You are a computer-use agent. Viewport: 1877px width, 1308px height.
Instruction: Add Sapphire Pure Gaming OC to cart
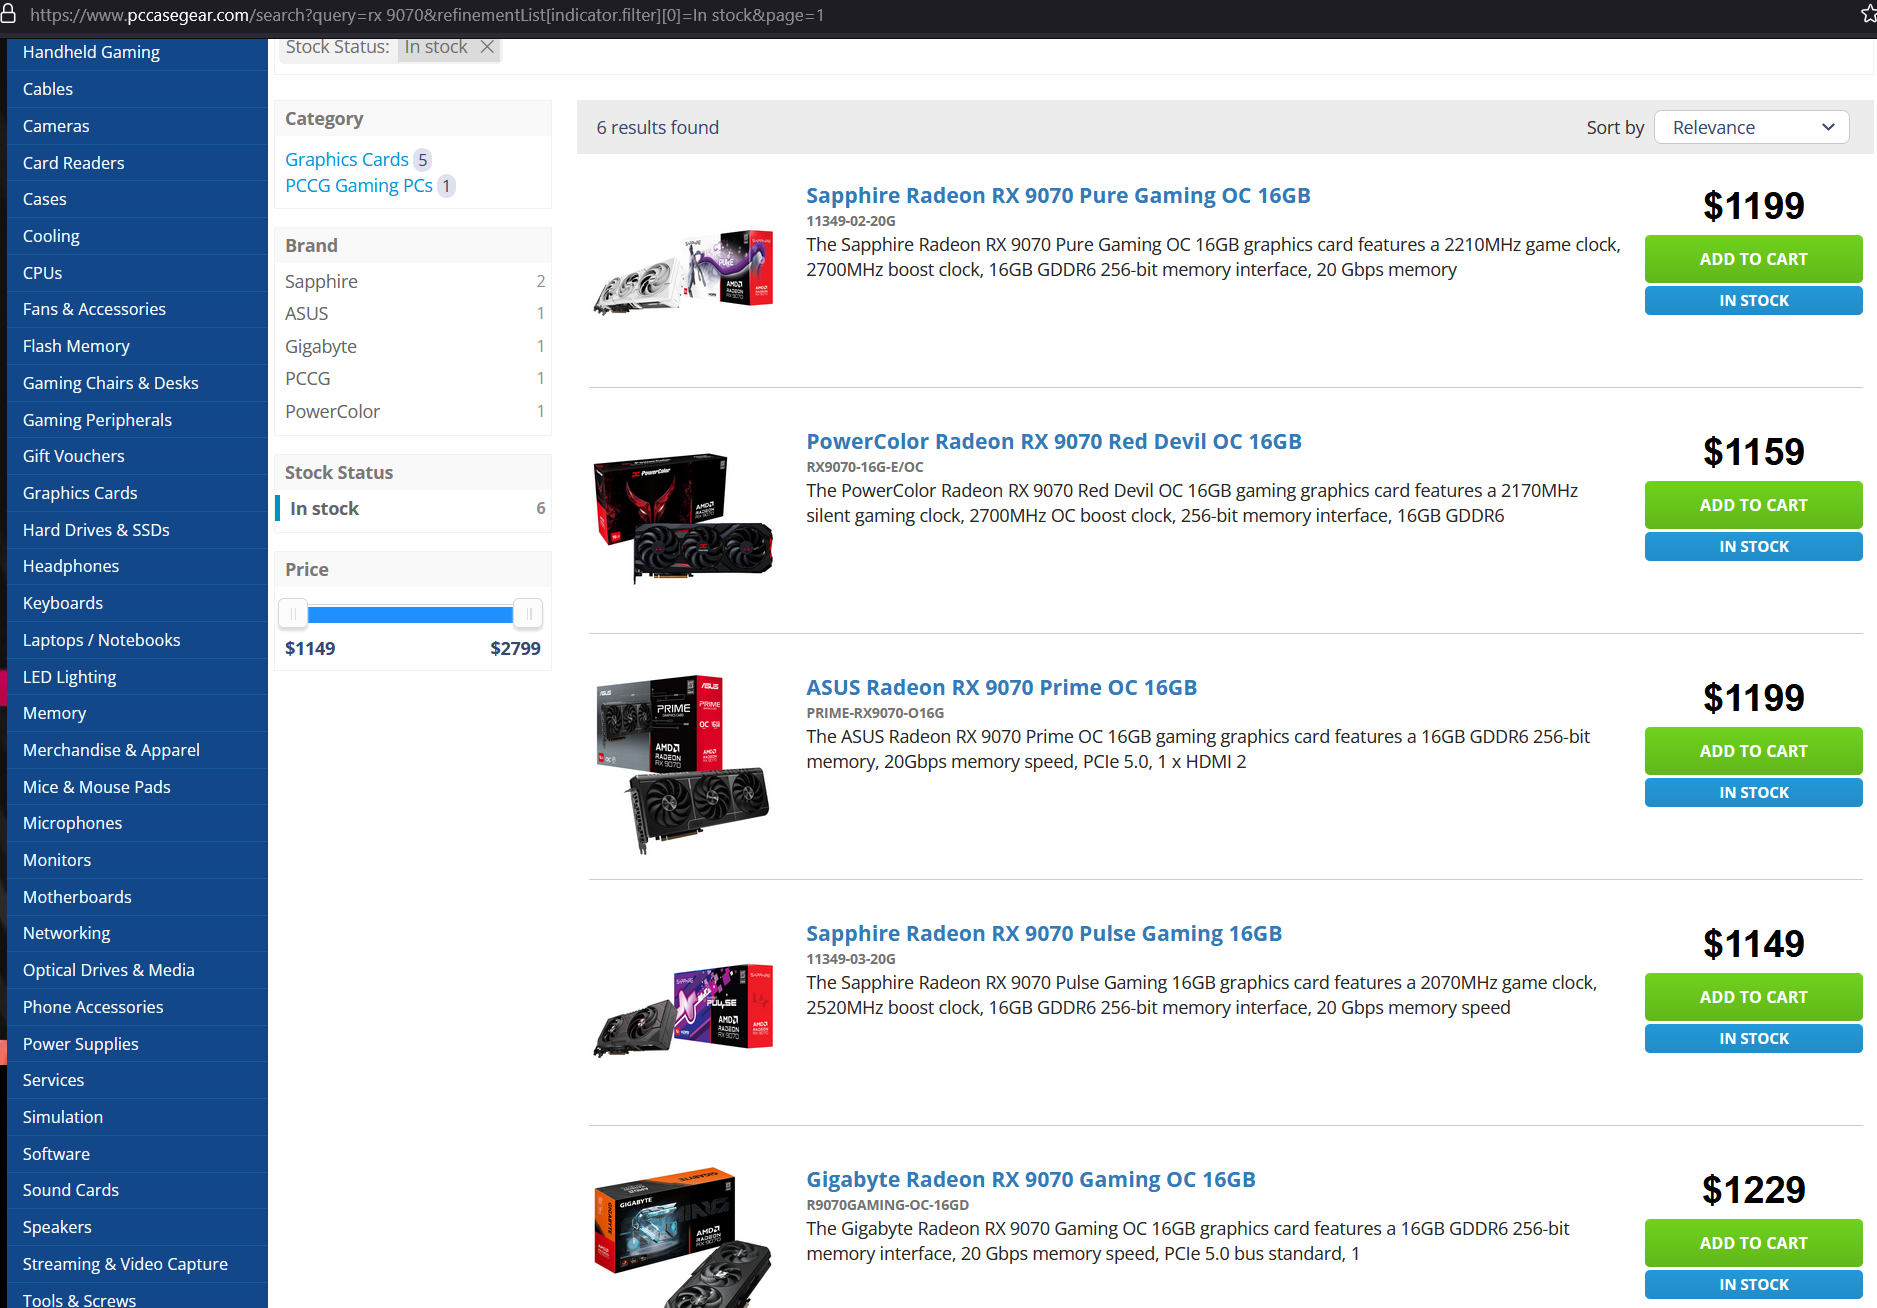tap(1753, 259)
